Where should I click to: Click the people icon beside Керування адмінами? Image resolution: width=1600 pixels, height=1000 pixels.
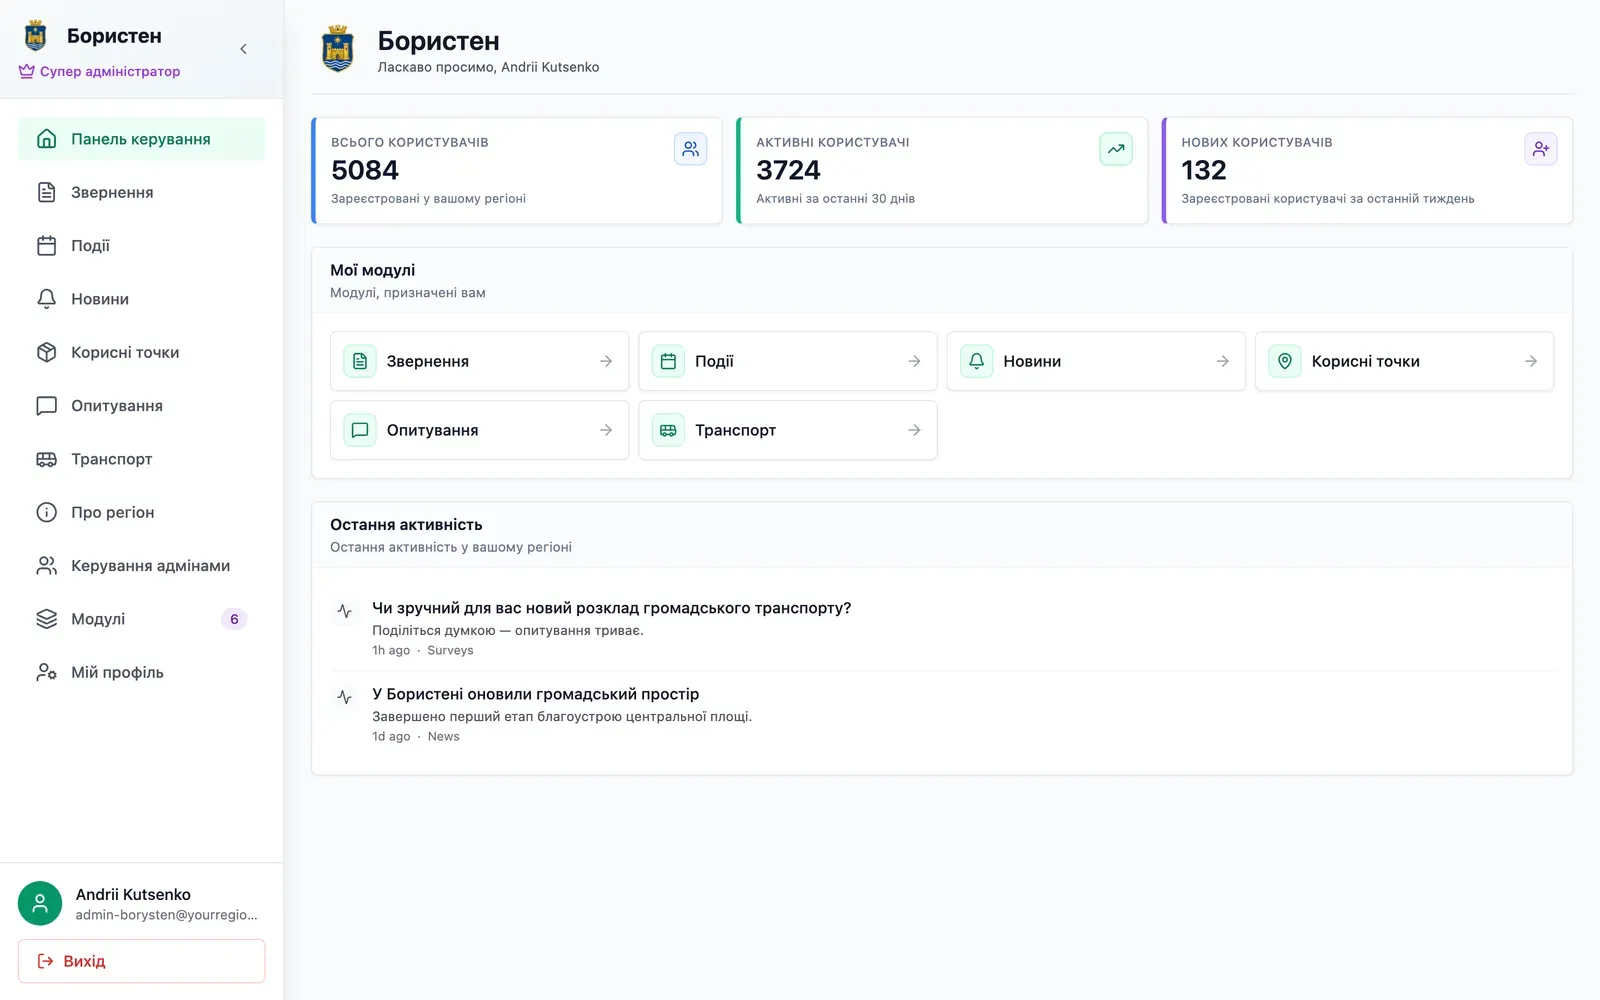point(47,566)
